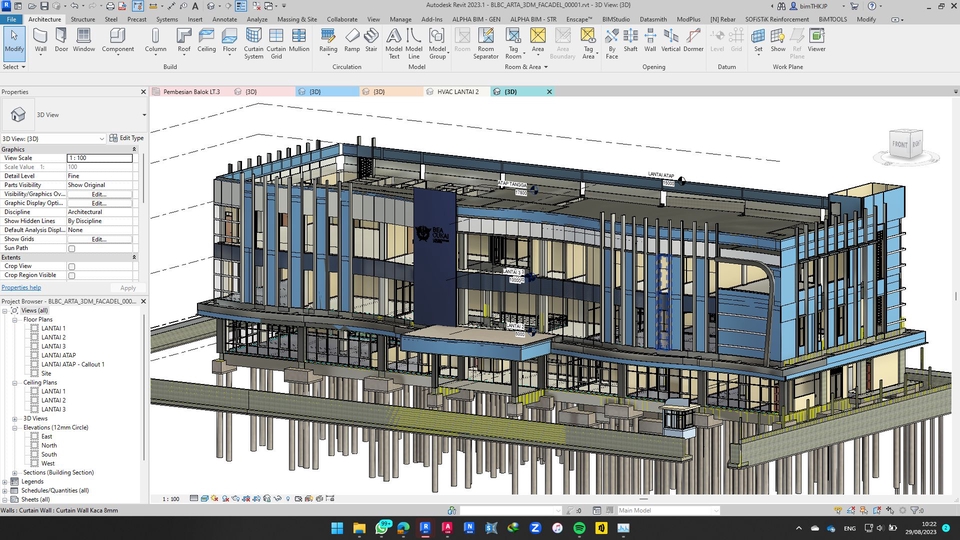
Task: Choose the Component tool
Action: 118,40
